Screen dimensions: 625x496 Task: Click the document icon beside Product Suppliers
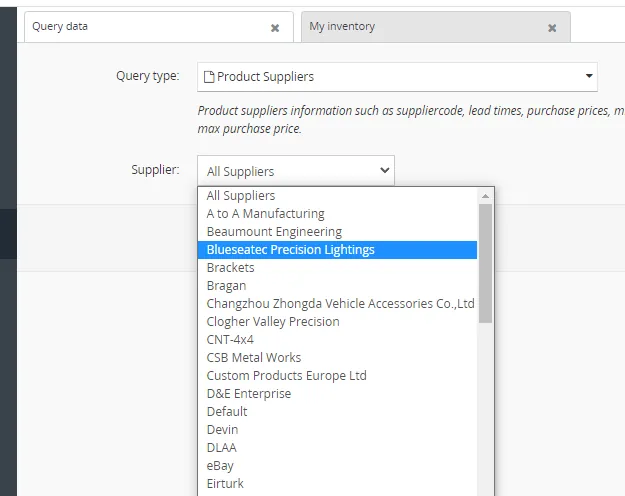coord(209,77)
